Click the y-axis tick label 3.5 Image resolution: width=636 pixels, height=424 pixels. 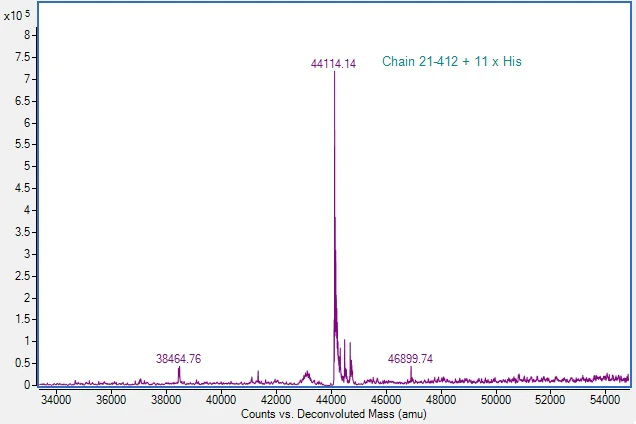click(x=23, y=232)
